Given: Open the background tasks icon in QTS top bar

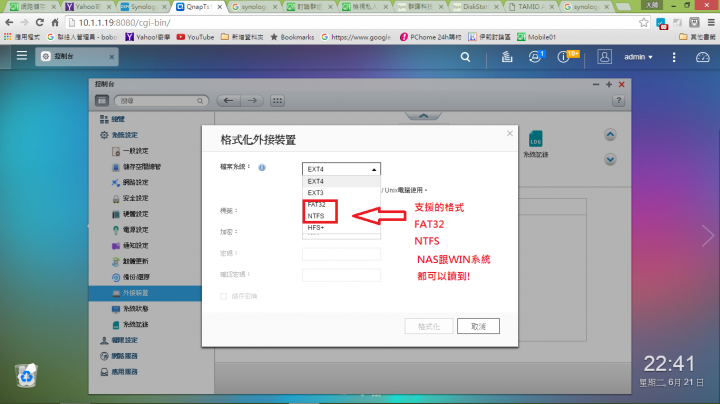Looking at the screenshot, I should click(x=507, y=57).
